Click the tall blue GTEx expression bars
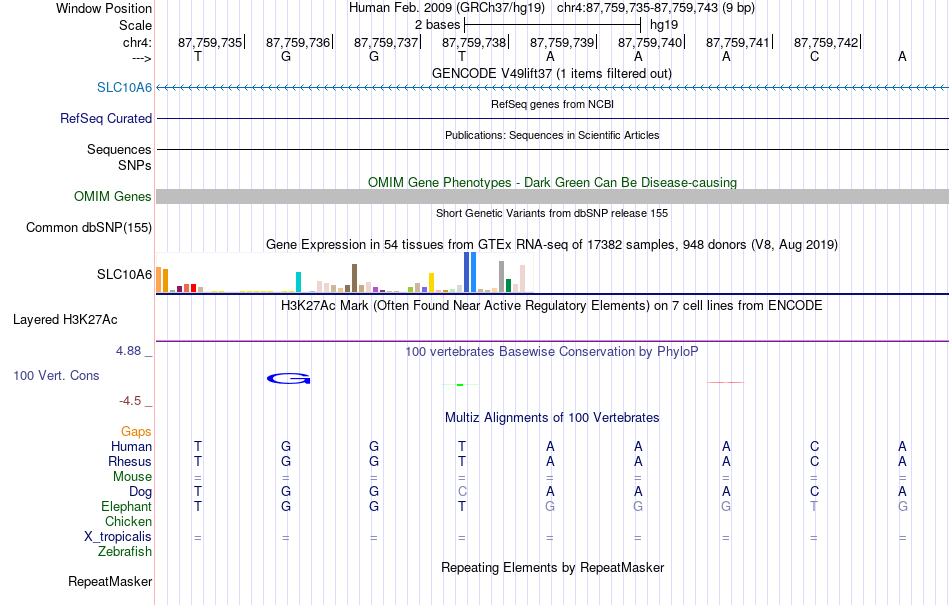The height and width of the screenshot is (605, 950). point(470,272)
